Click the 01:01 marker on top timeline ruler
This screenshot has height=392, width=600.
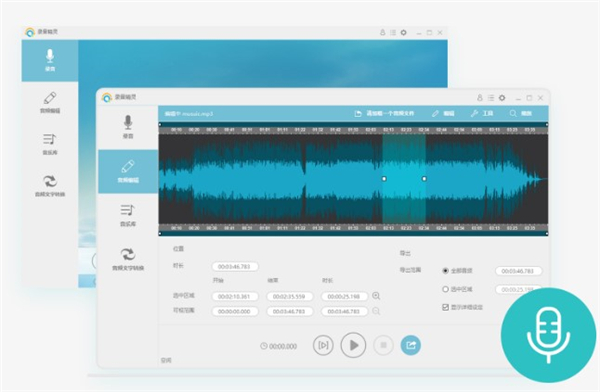click(x=265, y=130)
